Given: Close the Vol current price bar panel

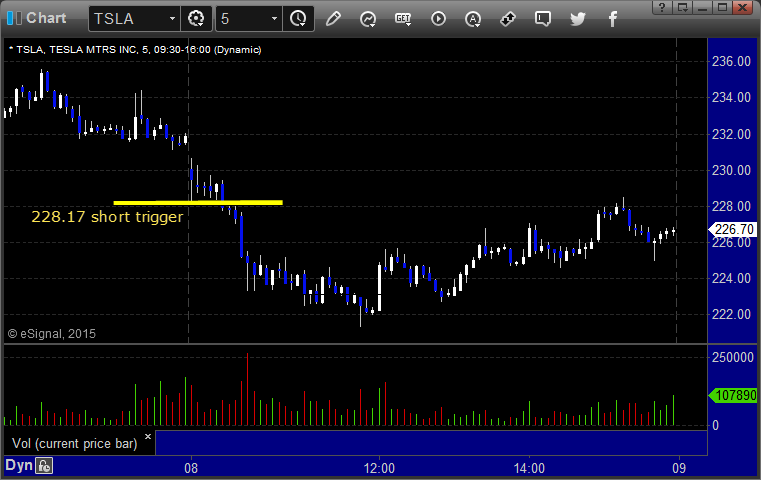Looking at the screenshot, I should [x=148, y=436].
